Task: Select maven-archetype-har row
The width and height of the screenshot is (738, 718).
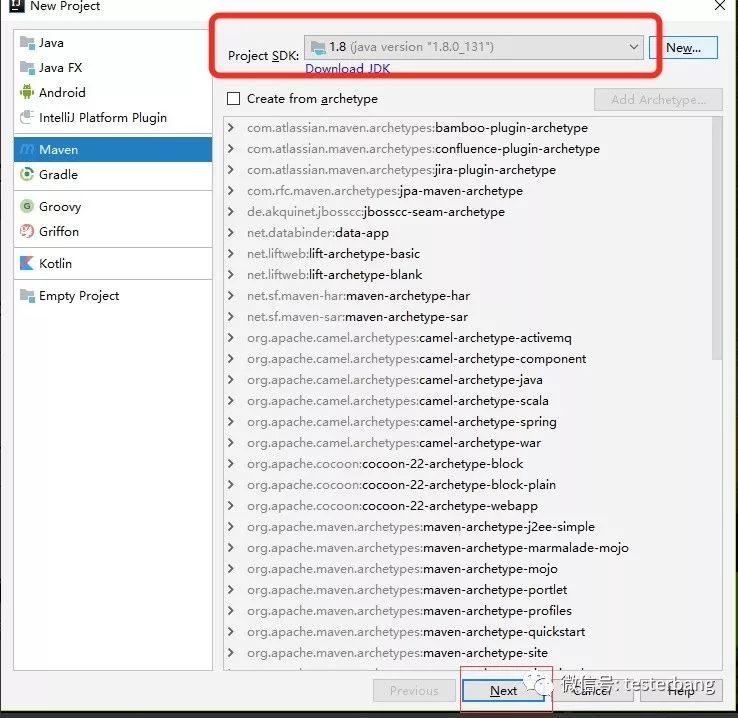Action: pyautogui.click(x=468, y=295)
